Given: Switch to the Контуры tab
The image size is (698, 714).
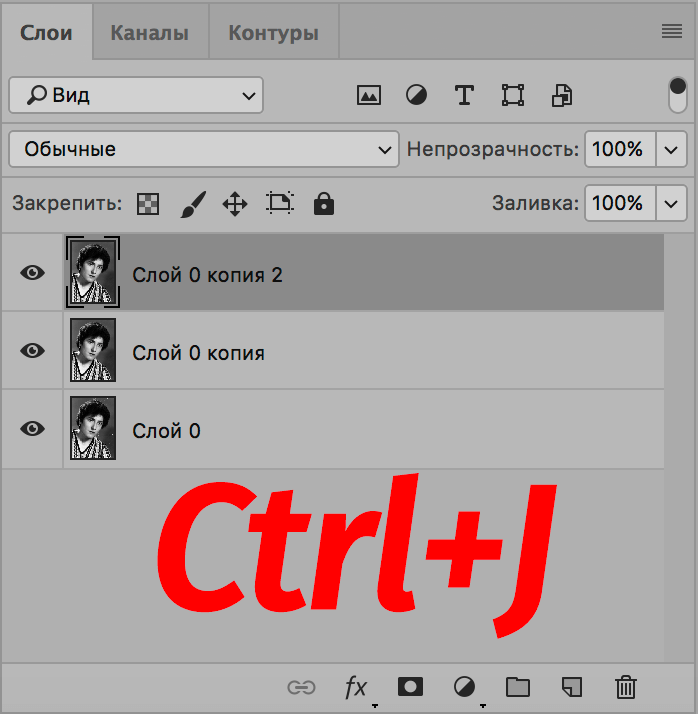Looking at the screenshot, I should (x=273, y=33).
